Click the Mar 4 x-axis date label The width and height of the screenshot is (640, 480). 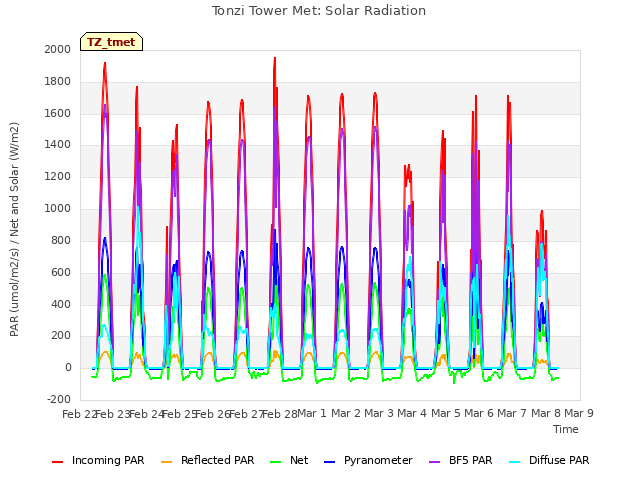pos(412,413)
